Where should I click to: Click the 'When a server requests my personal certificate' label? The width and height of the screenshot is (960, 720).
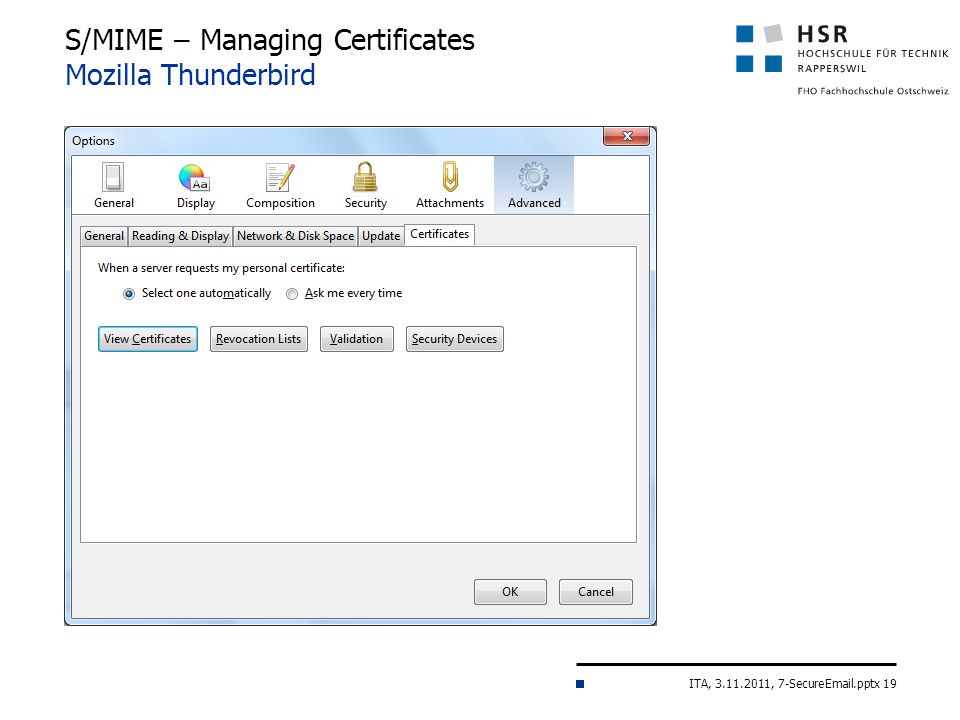click(x=221, y=268)
